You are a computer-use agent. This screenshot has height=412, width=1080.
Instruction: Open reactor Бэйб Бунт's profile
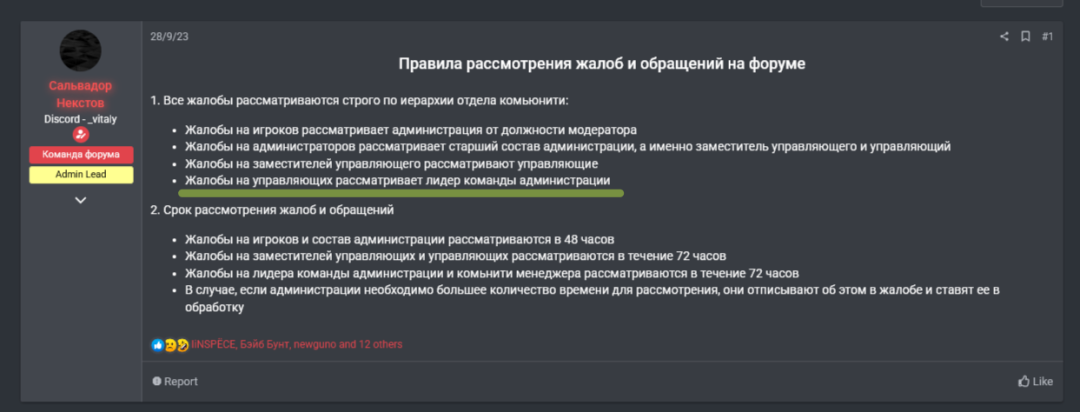263,344
